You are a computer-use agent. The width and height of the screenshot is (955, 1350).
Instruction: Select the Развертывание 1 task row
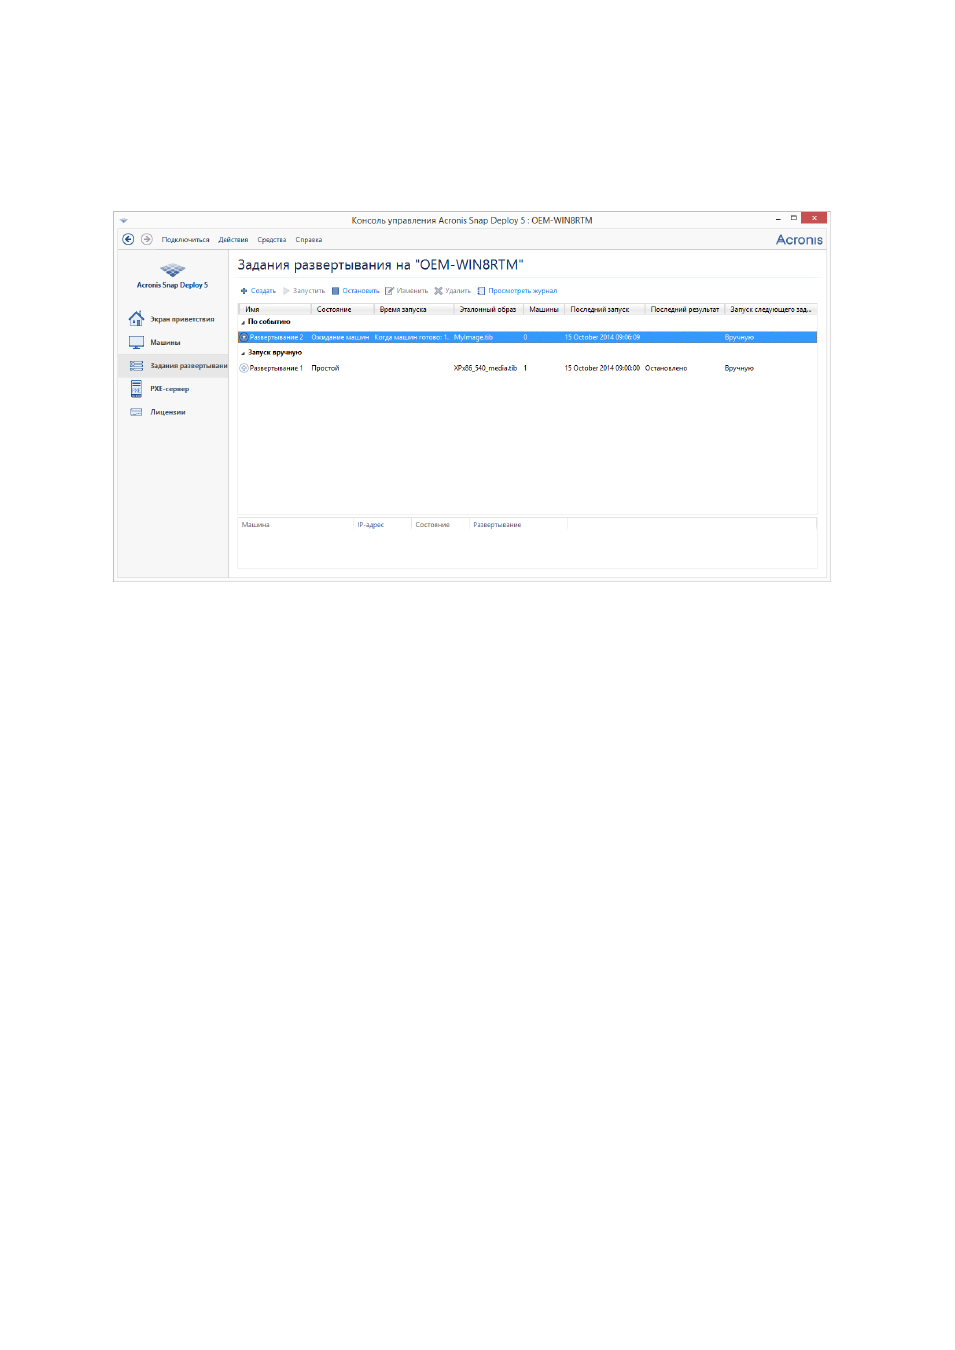tap(527, 368)
